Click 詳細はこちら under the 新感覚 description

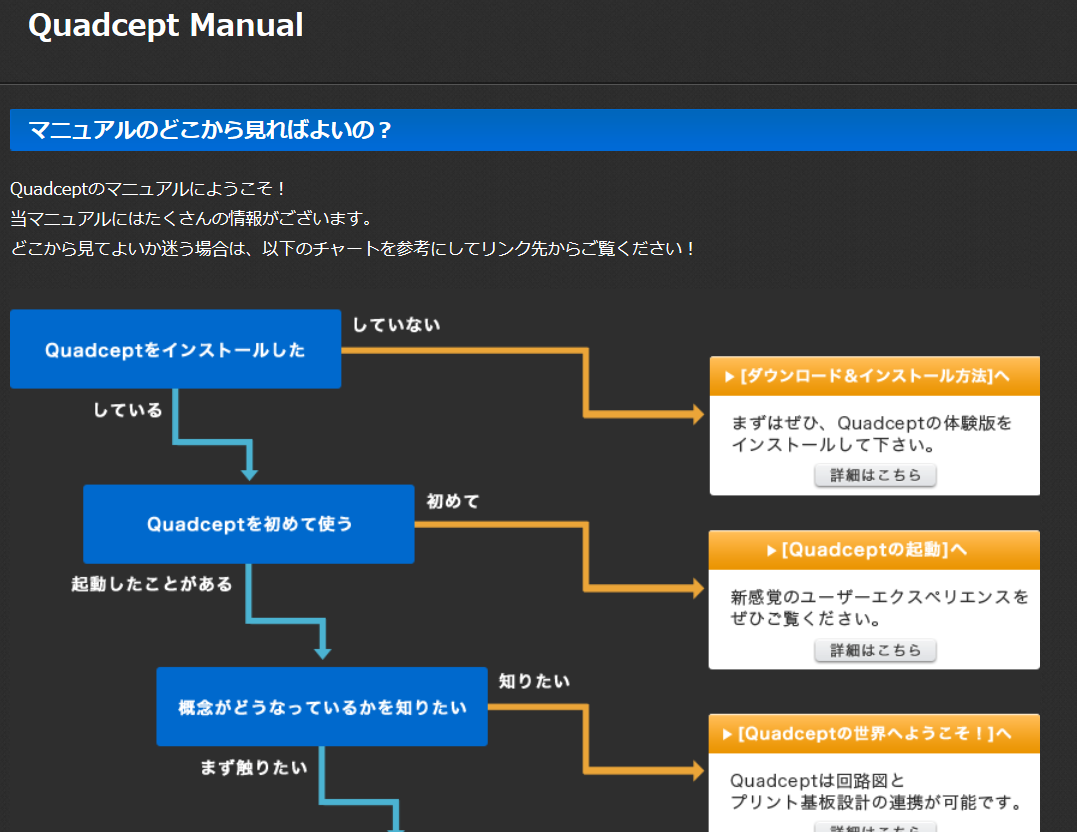[875, 650]
